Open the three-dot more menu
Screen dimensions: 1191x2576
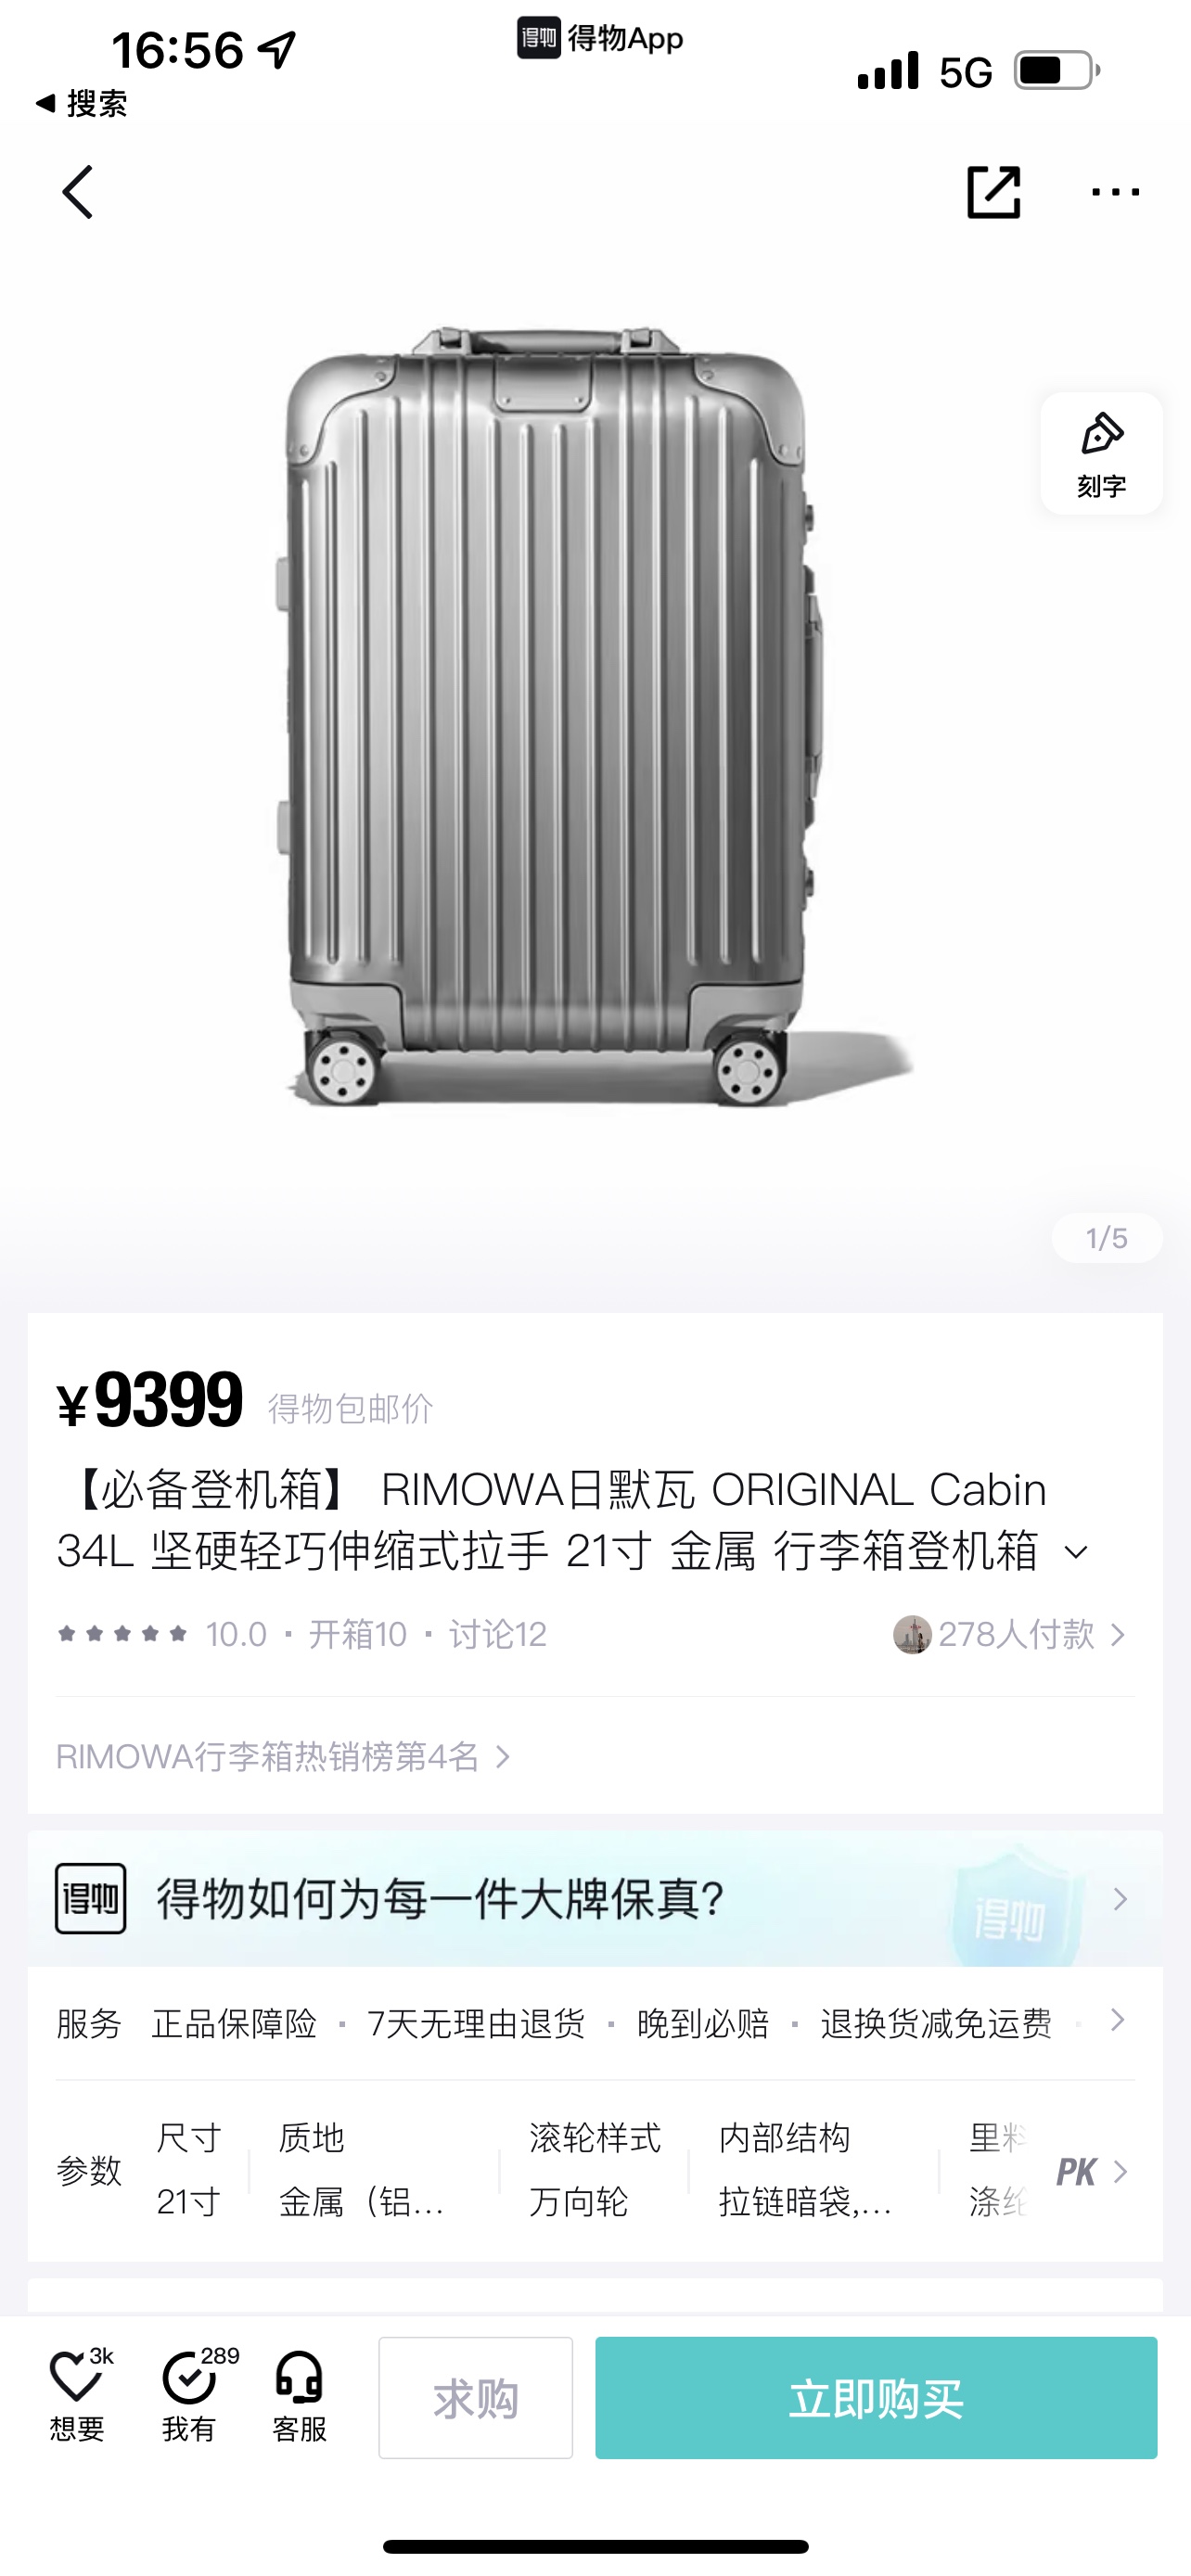point(1115,192)
